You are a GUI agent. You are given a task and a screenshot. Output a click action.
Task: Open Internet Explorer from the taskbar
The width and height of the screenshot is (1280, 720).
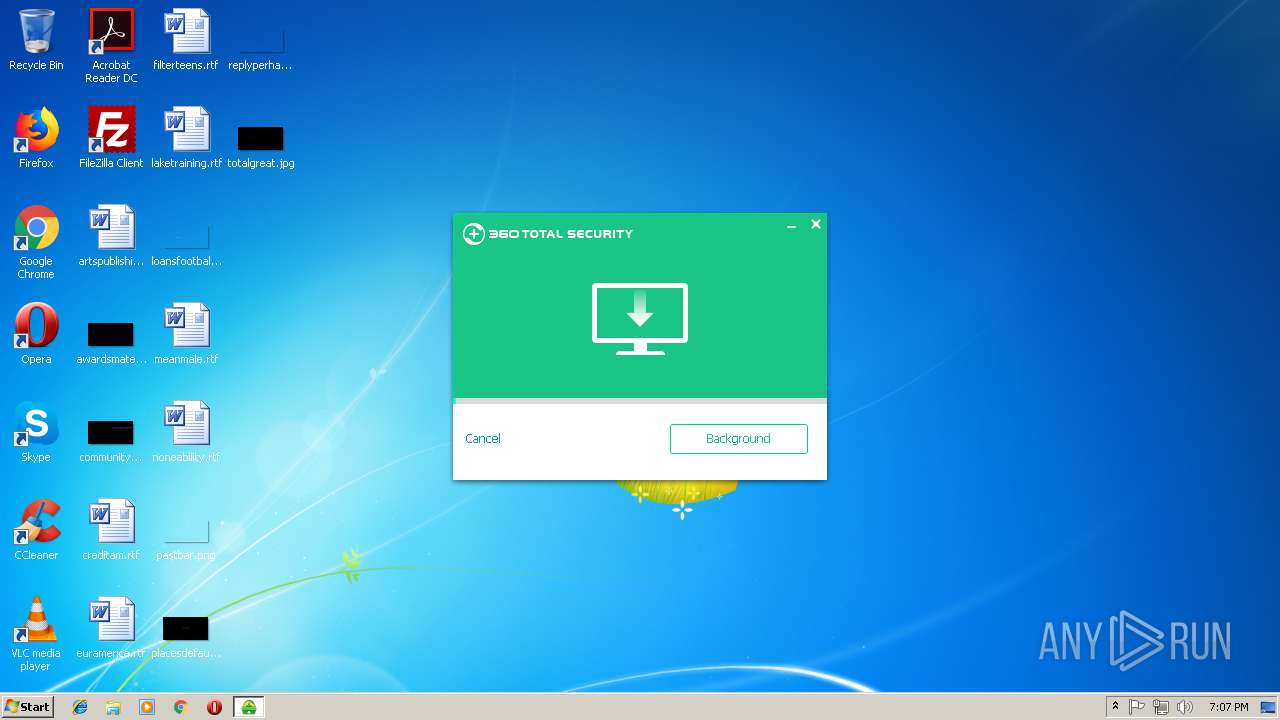click(x=80, y=707)
